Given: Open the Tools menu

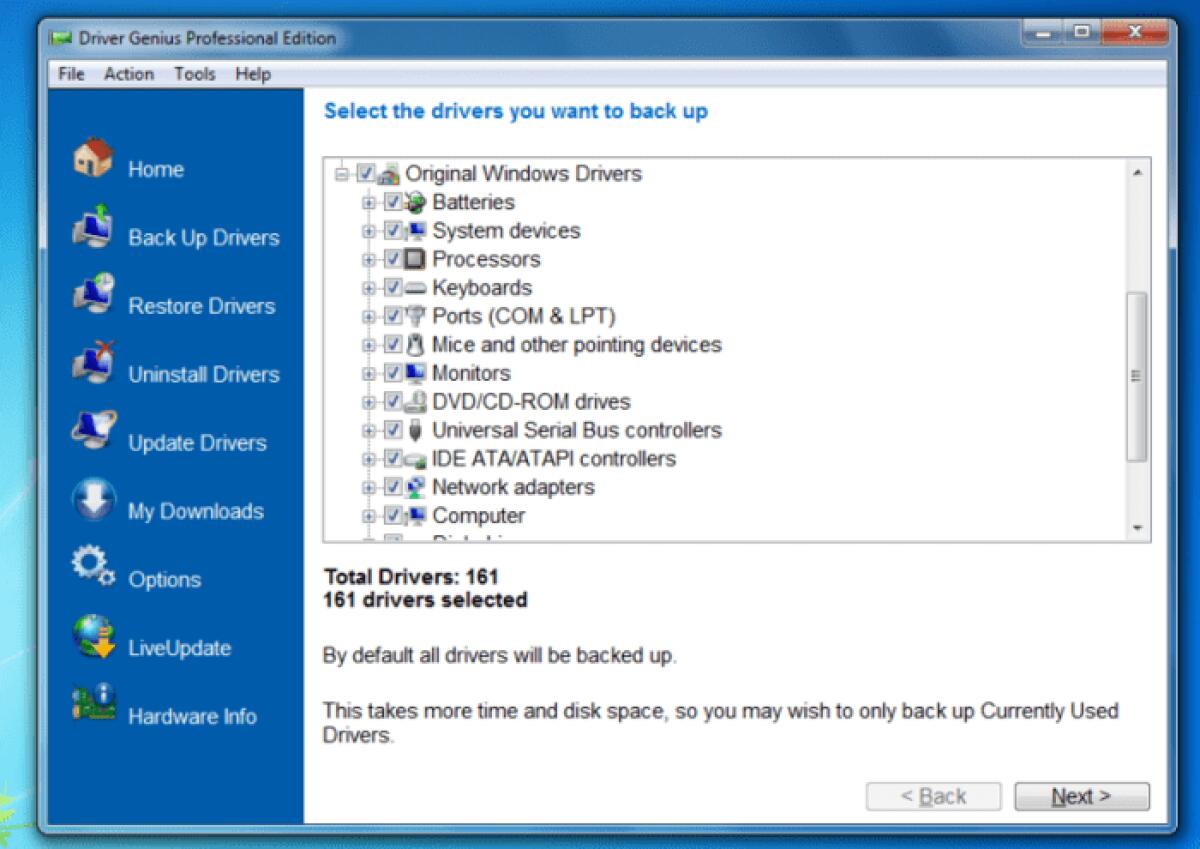Looking at the screenshot, I should point(195,73).
